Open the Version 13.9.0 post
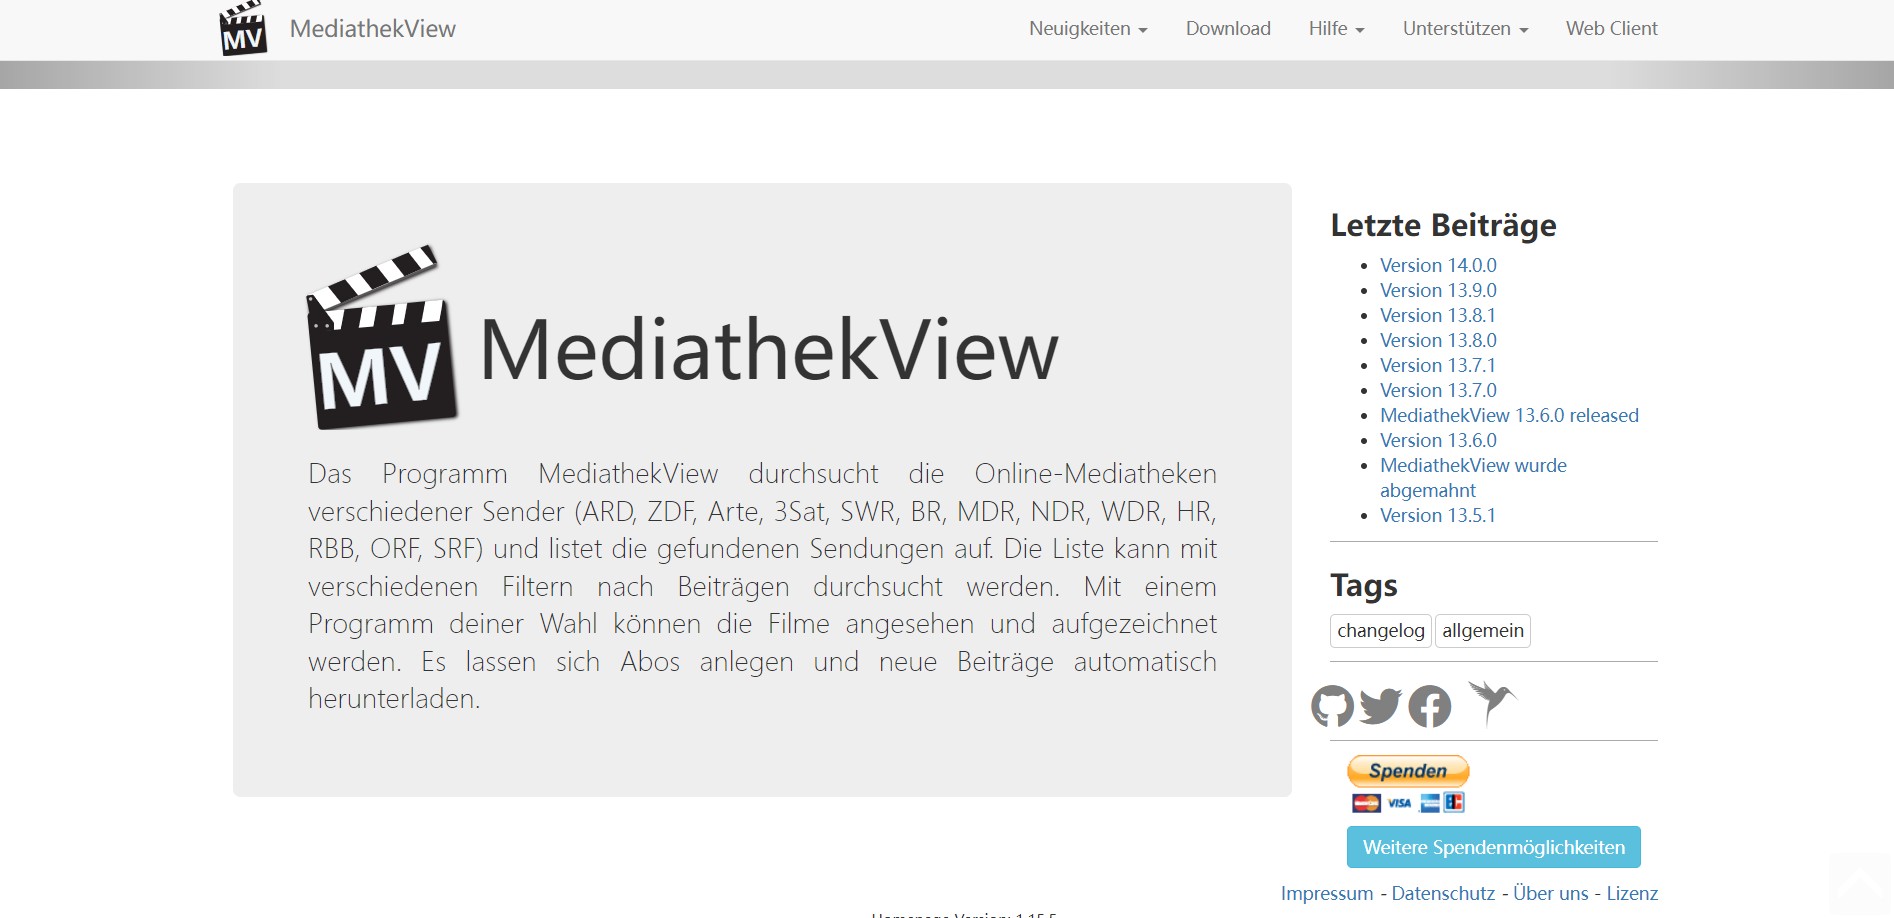This screenshot has height=918, width=1894. point(1438,290)
